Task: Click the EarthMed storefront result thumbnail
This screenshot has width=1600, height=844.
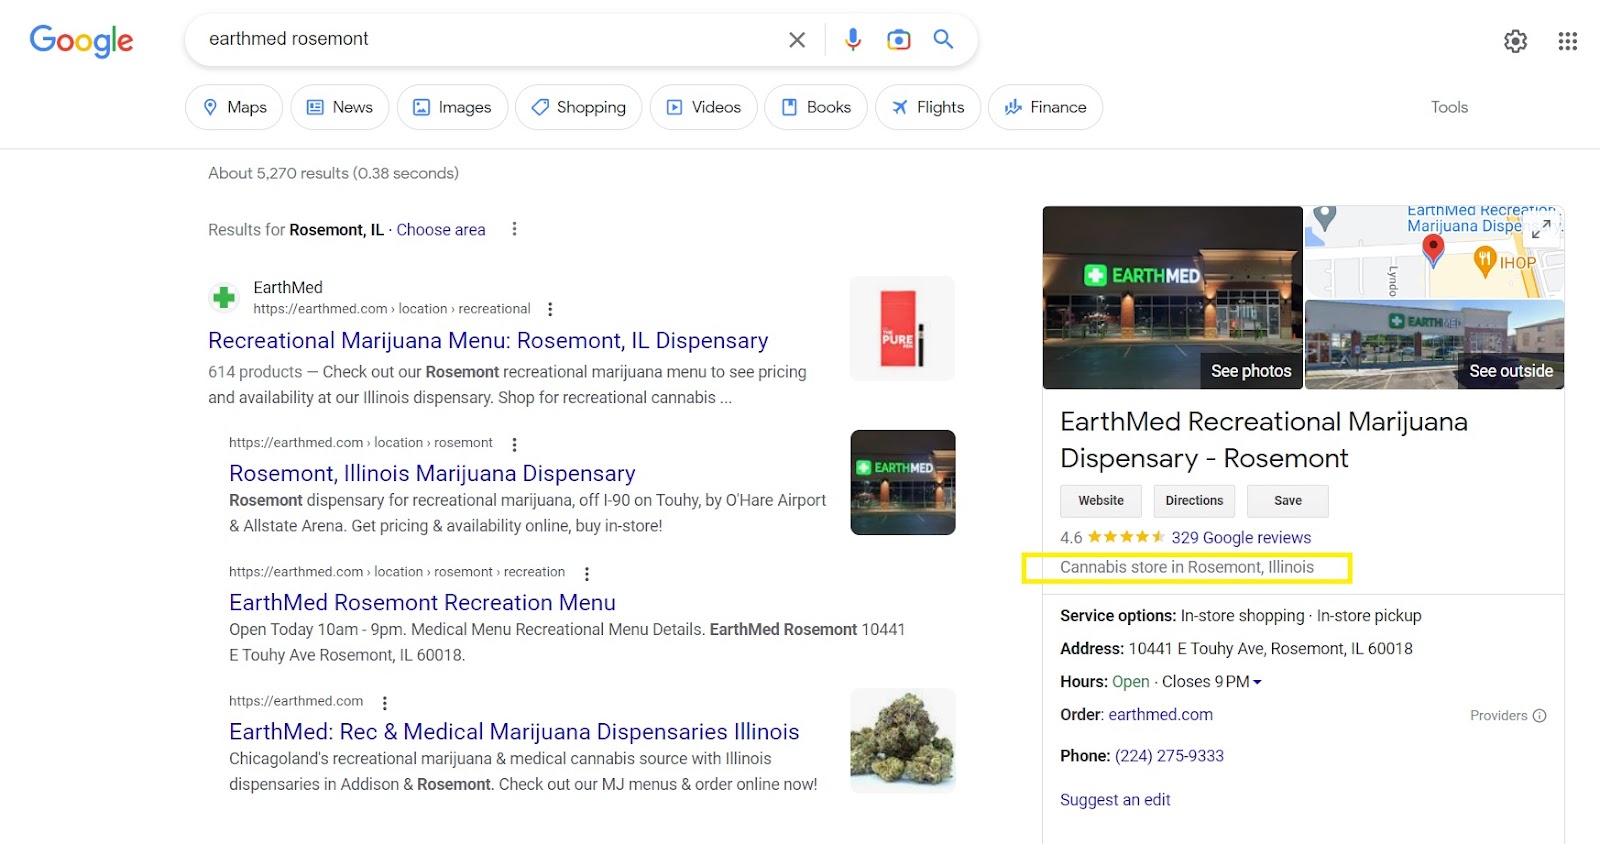Action: tap(903, 482)
